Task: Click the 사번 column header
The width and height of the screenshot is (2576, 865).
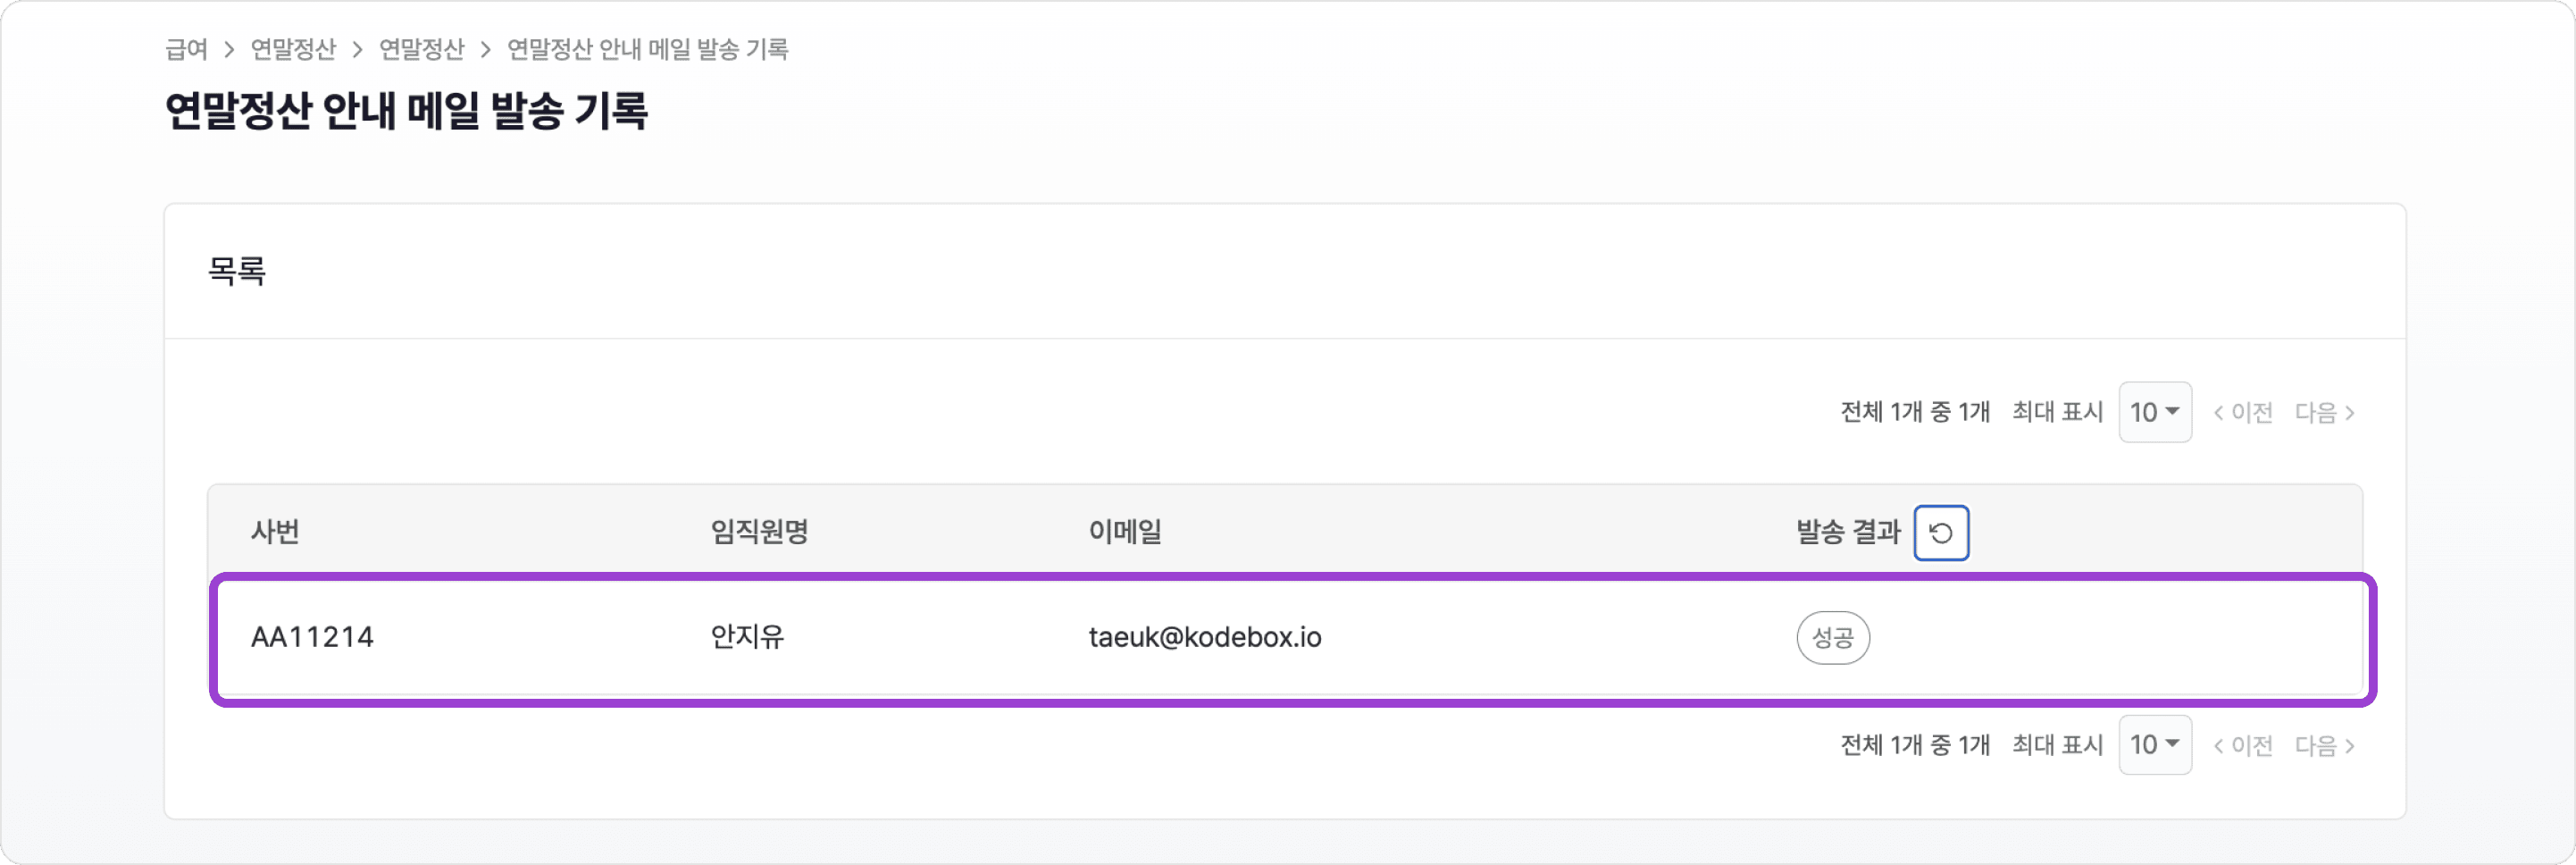Action: click(275, 532)
